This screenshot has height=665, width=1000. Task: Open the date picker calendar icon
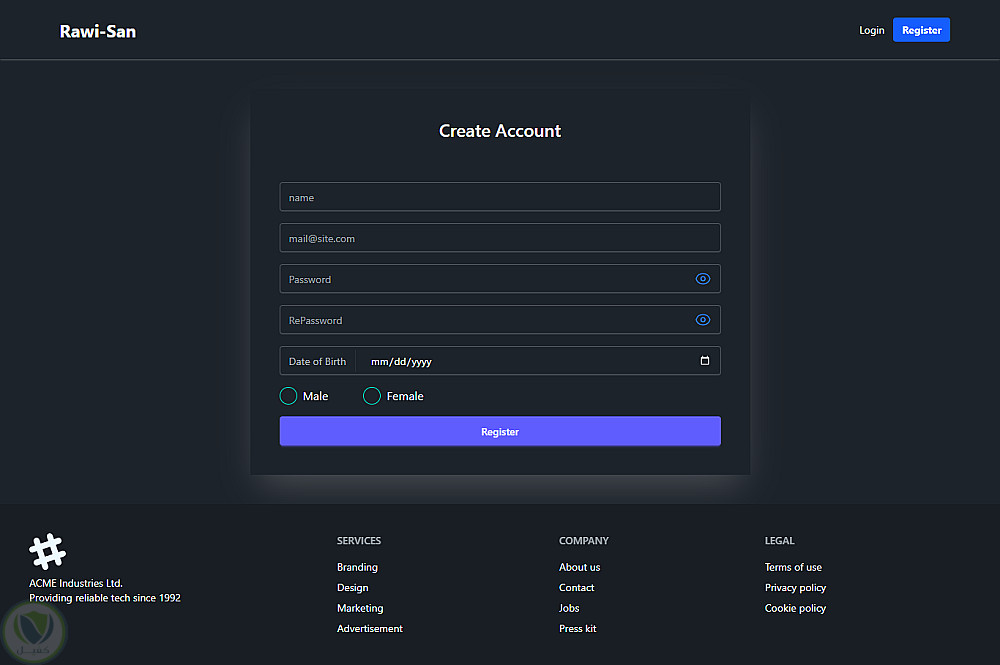click(705, 361)
